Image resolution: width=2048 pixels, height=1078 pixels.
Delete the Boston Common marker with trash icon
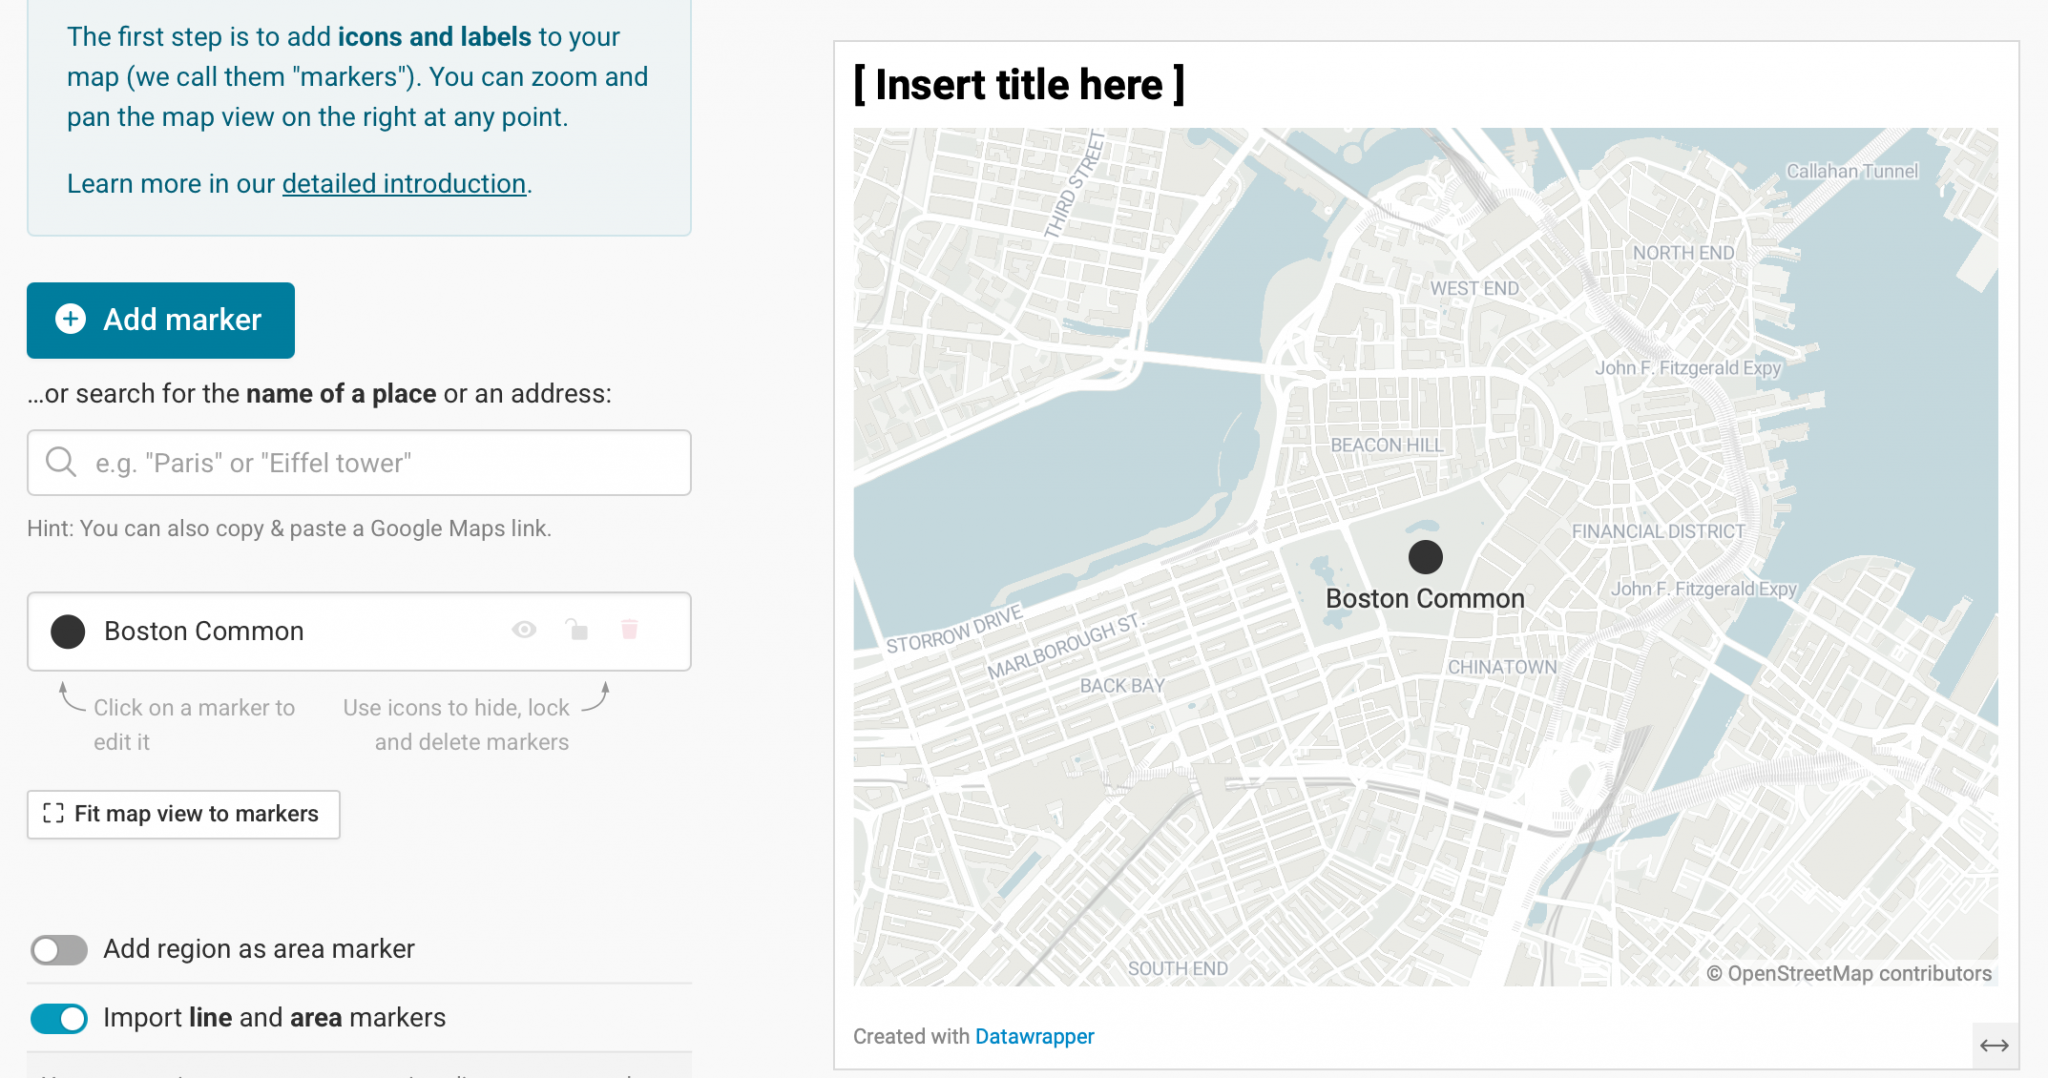[x=630, y=630]
